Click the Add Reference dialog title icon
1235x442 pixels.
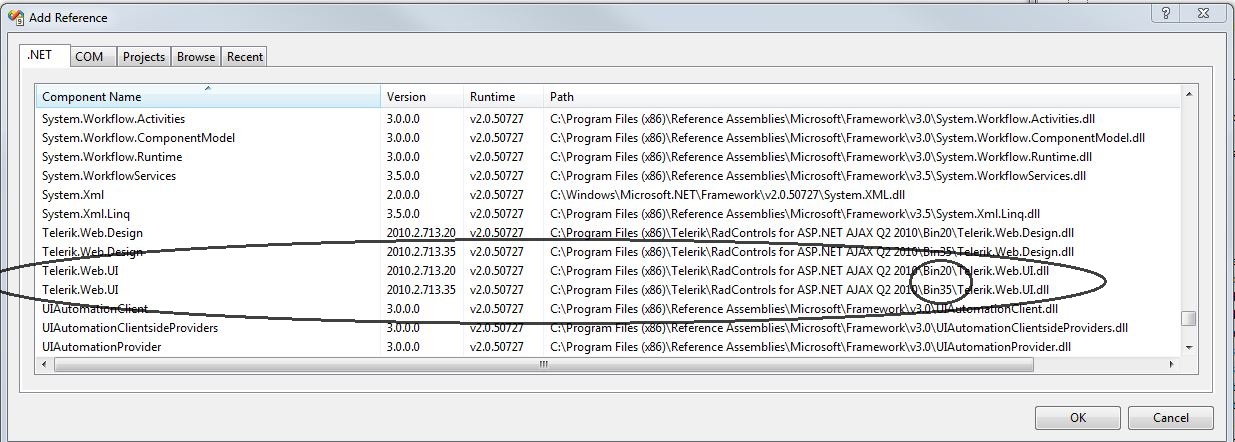coord(17,17)
